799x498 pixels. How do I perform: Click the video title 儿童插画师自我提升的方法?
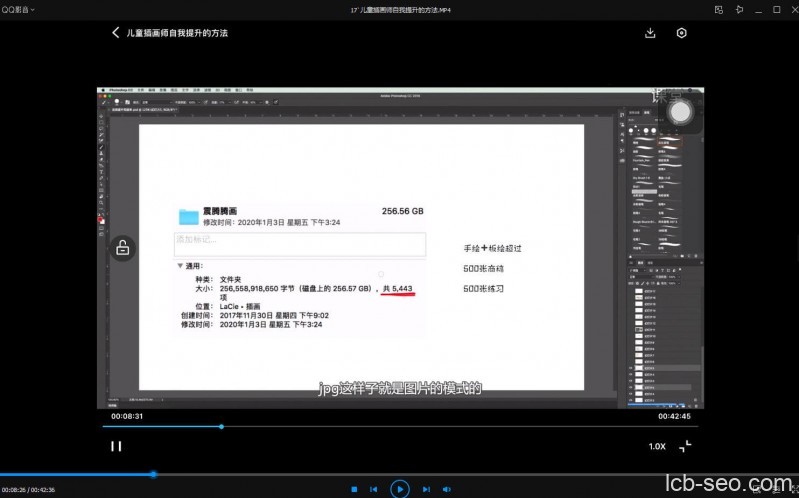177,33
